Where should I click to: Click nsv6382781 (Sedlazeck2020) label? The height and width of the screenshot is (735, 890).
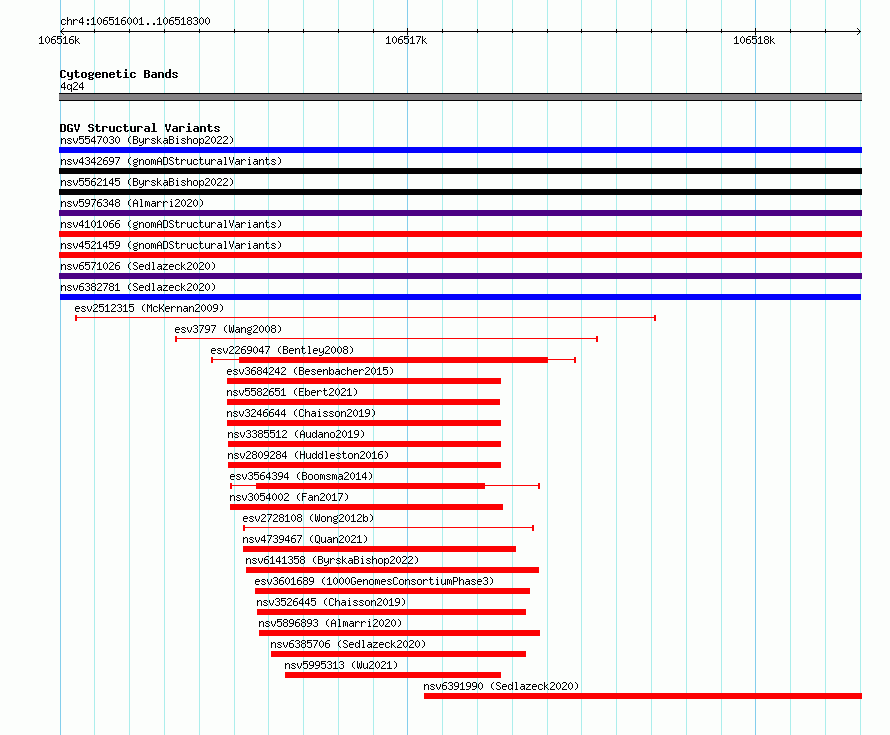click(138, 287)
